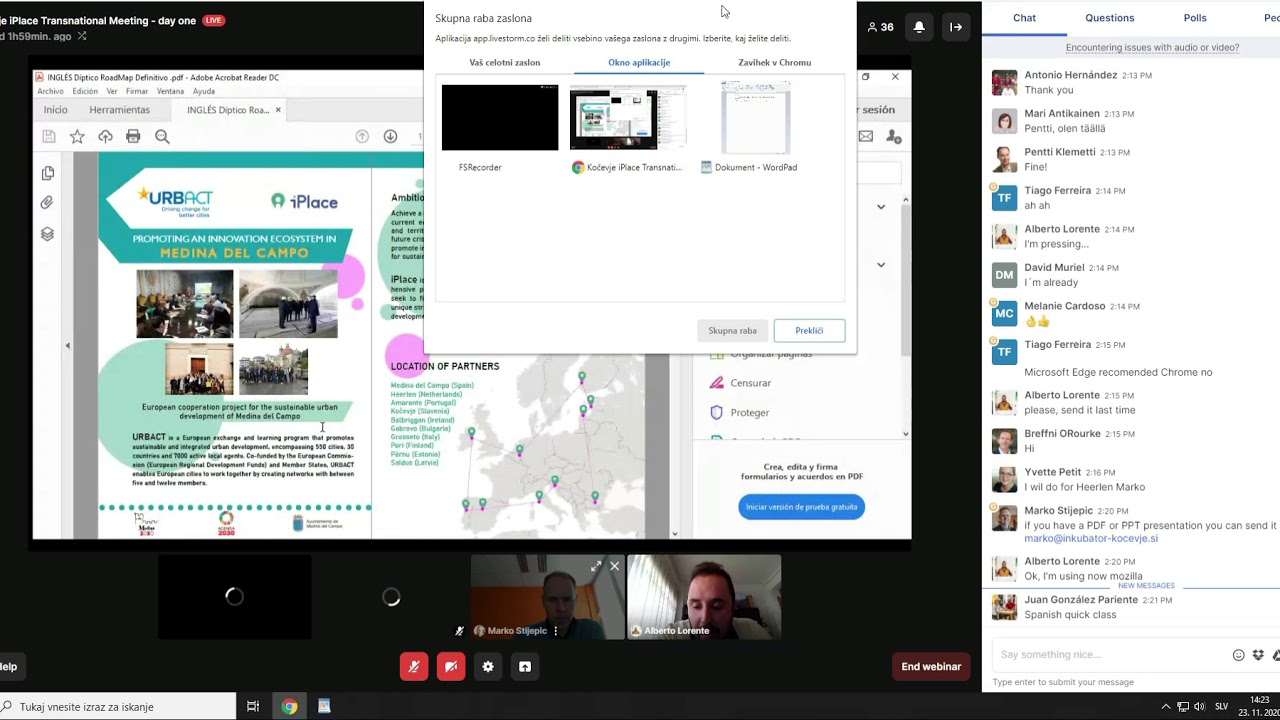The image size is (1280, 720).
Task: Click End webinar button
Action: tap(931, 666)
